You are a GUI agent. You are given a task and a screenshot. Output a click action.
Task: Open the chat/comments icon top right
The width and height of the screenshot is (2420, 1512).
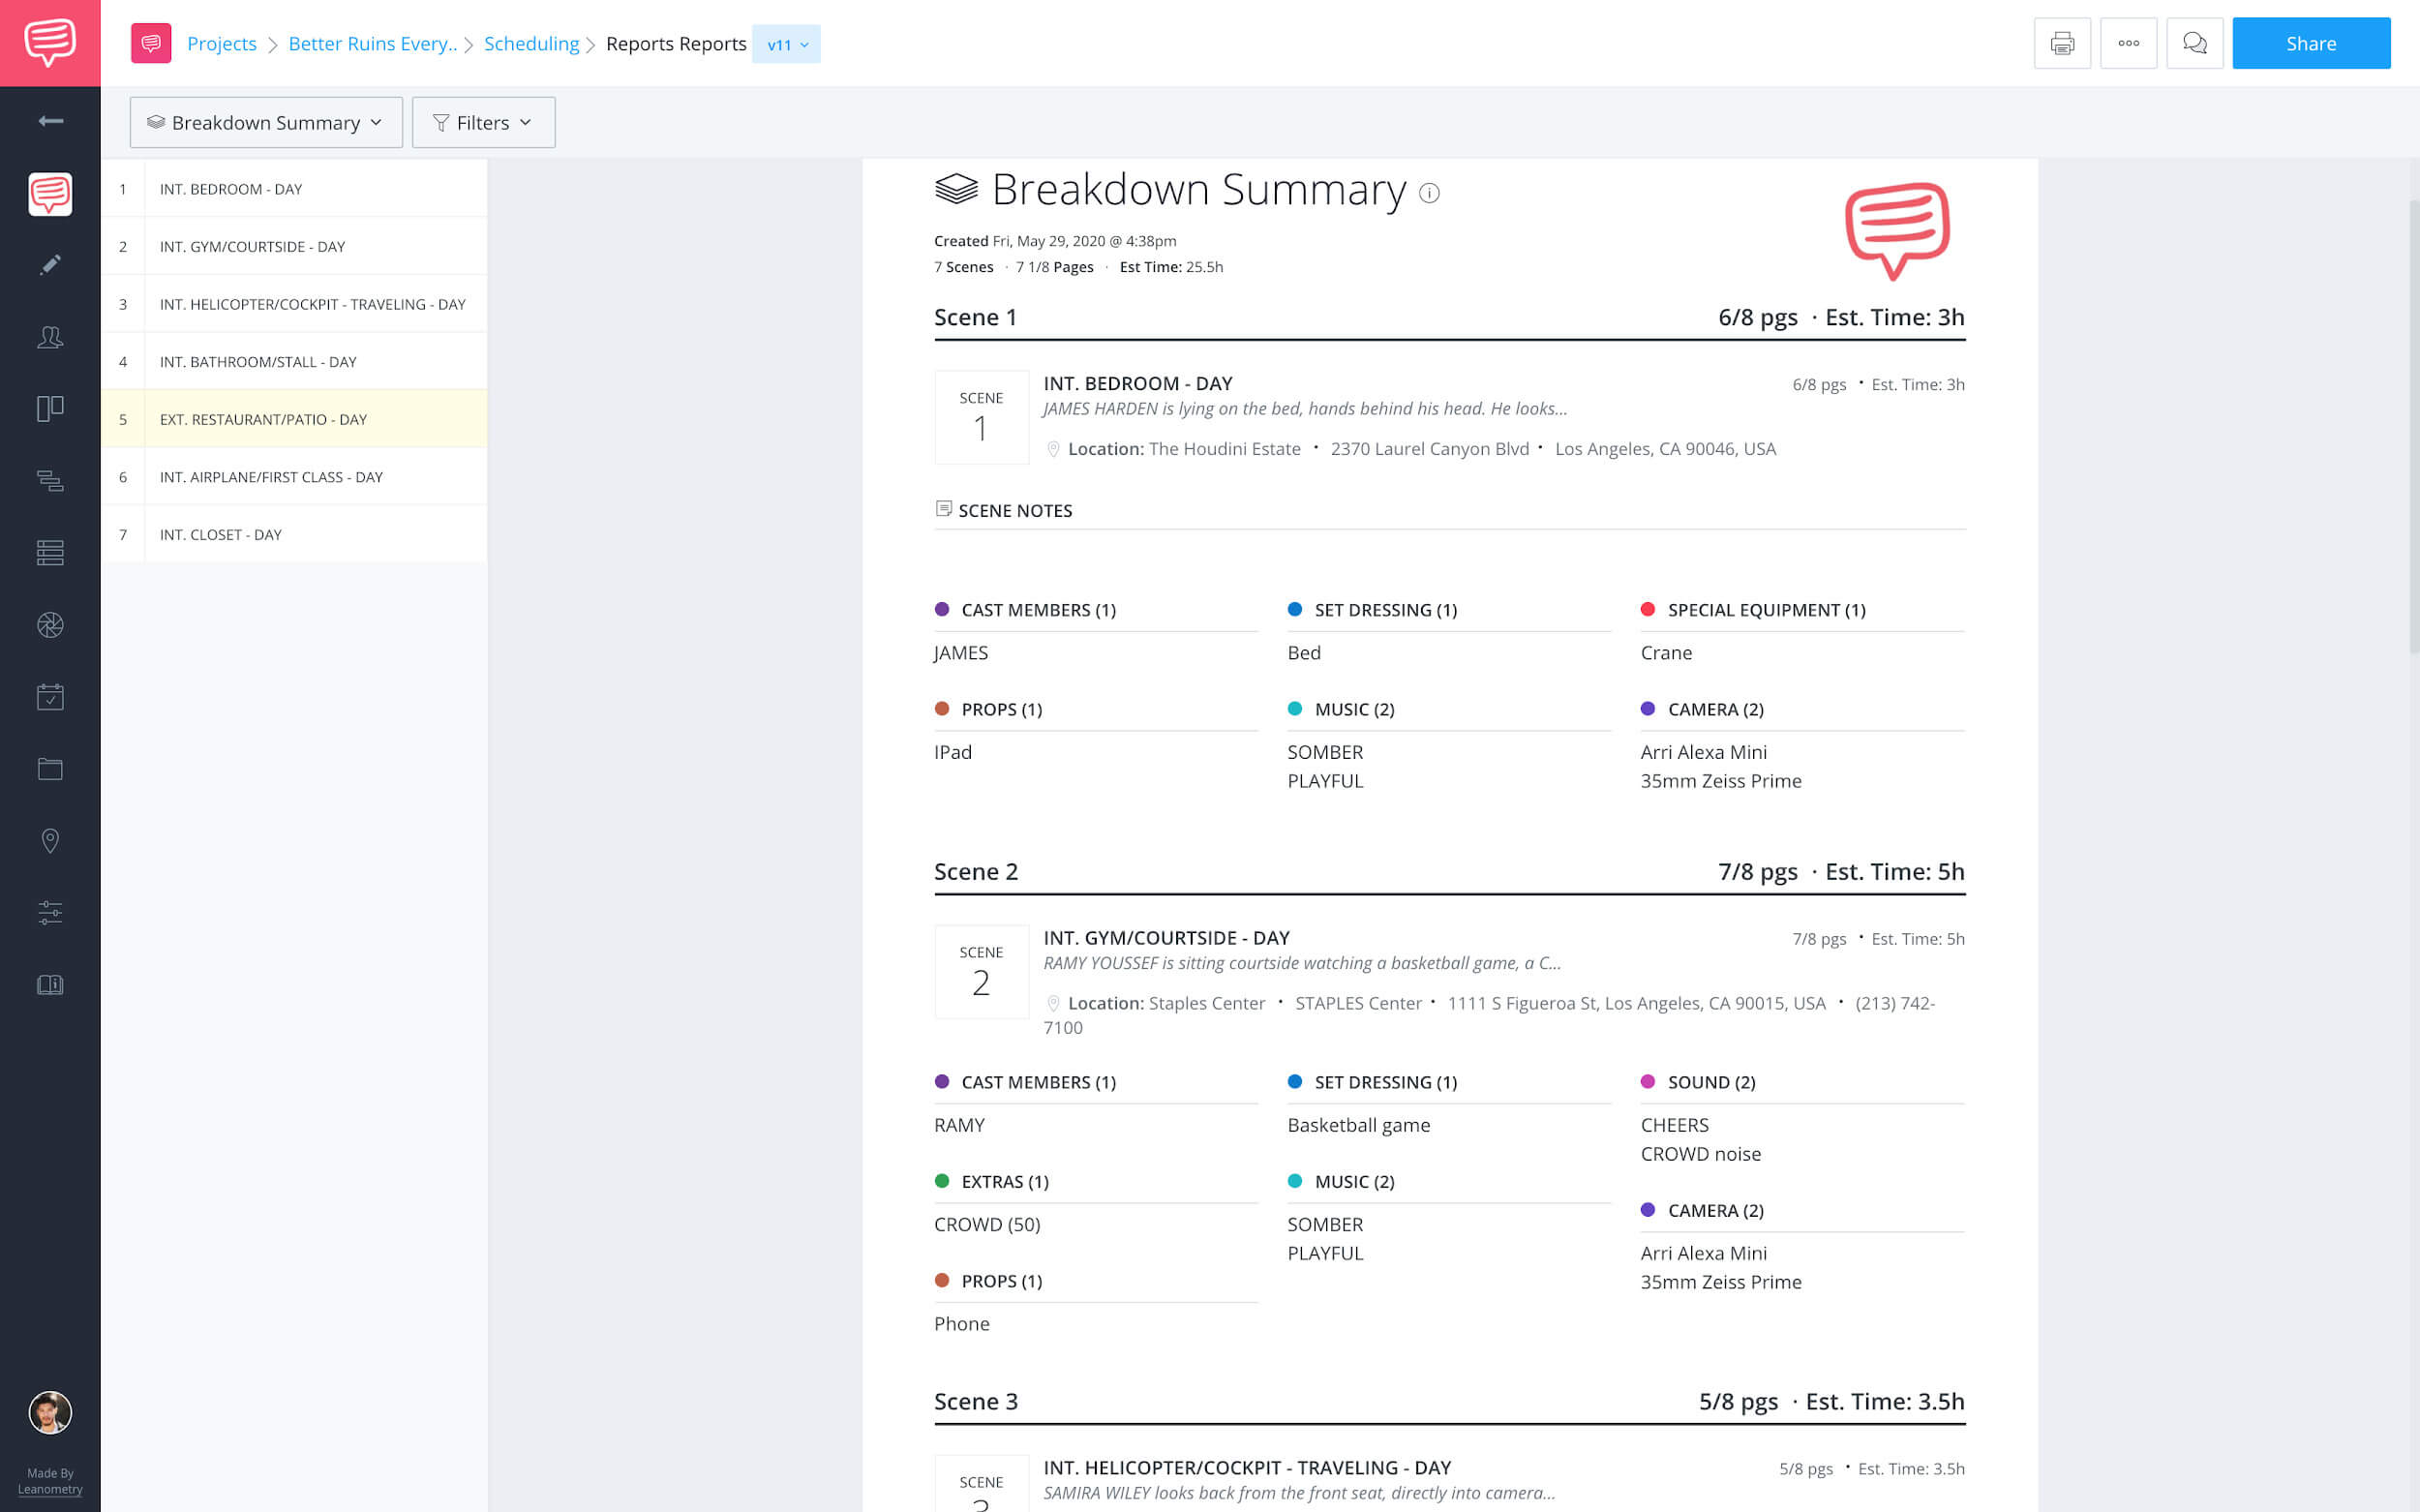point(2195,44)
